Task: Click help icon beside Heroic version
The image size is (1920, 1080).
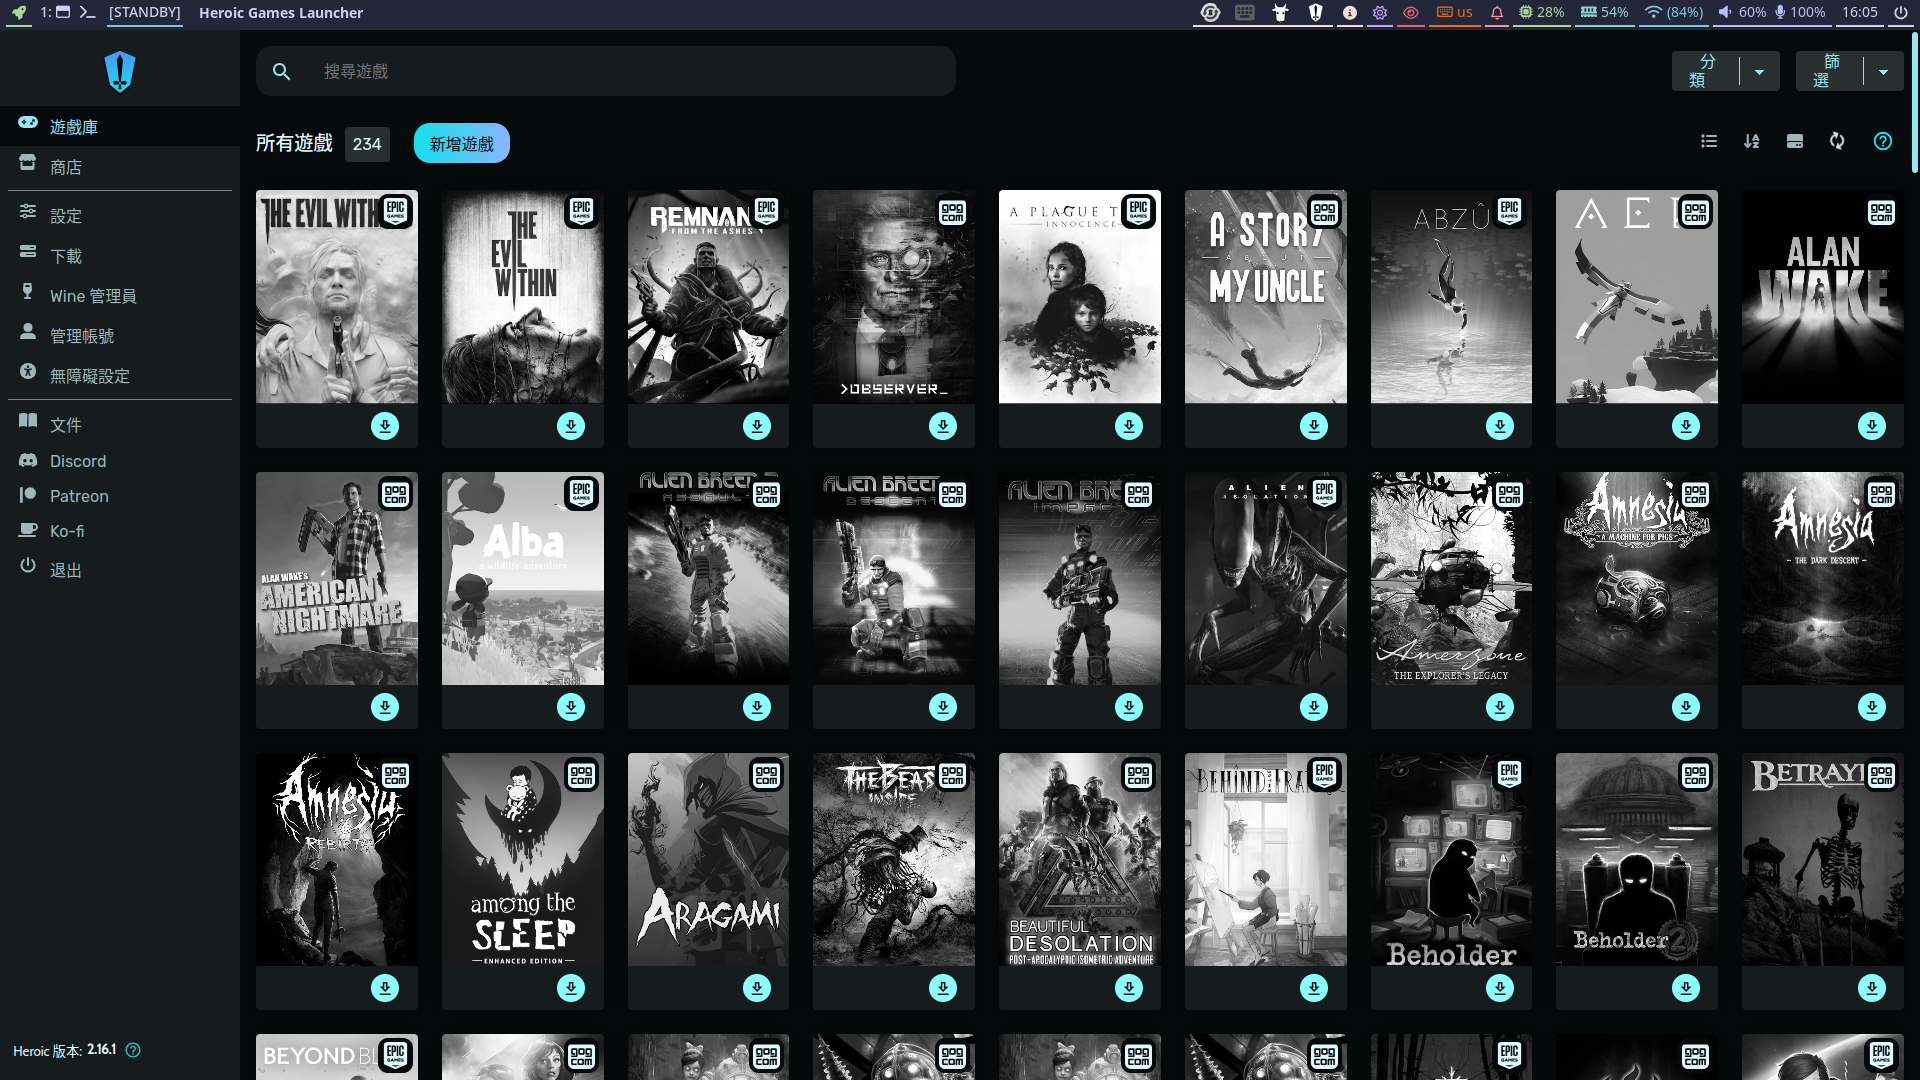Action: click(133, 1050)
